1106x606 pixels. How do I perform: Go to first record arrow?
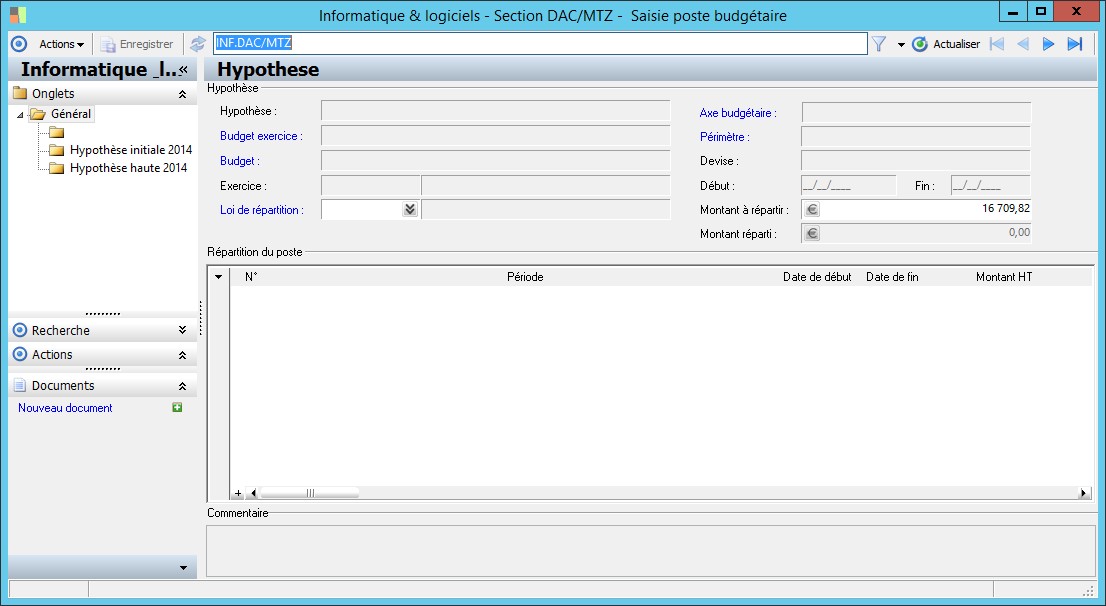(997, 44)
